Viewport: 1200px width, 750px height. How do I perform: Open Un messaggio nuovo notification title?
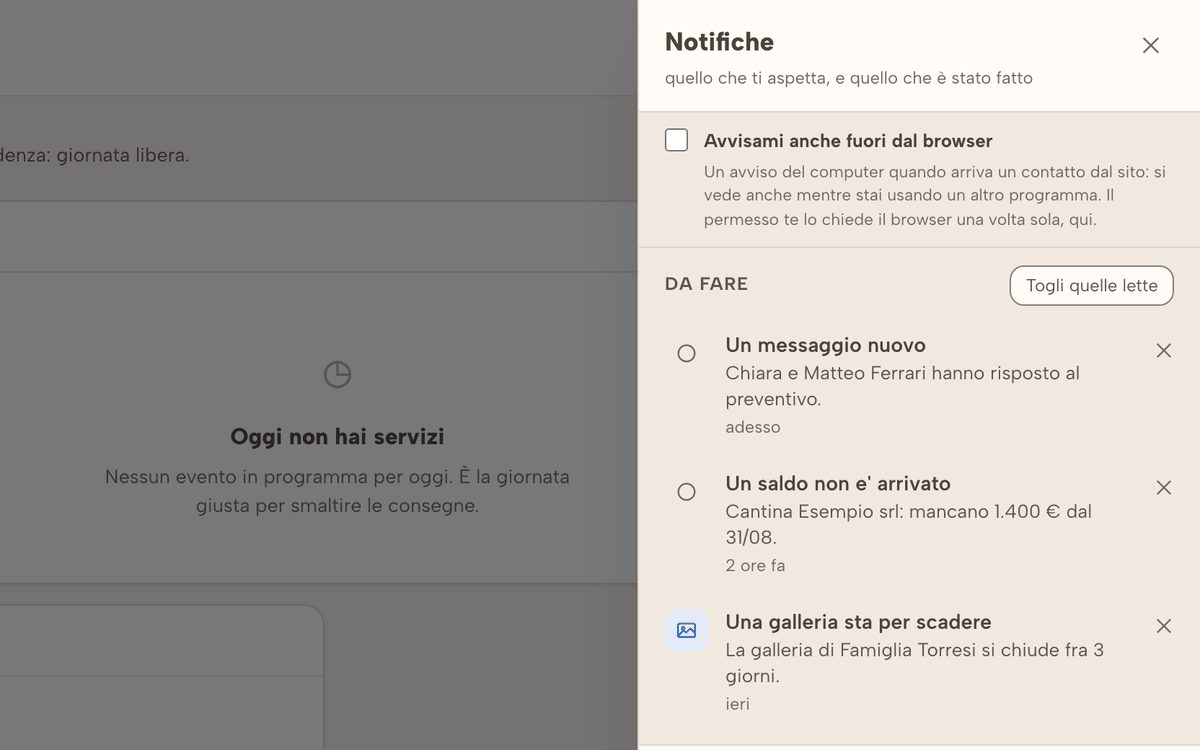pyautogui.click(x=825, y=345)
